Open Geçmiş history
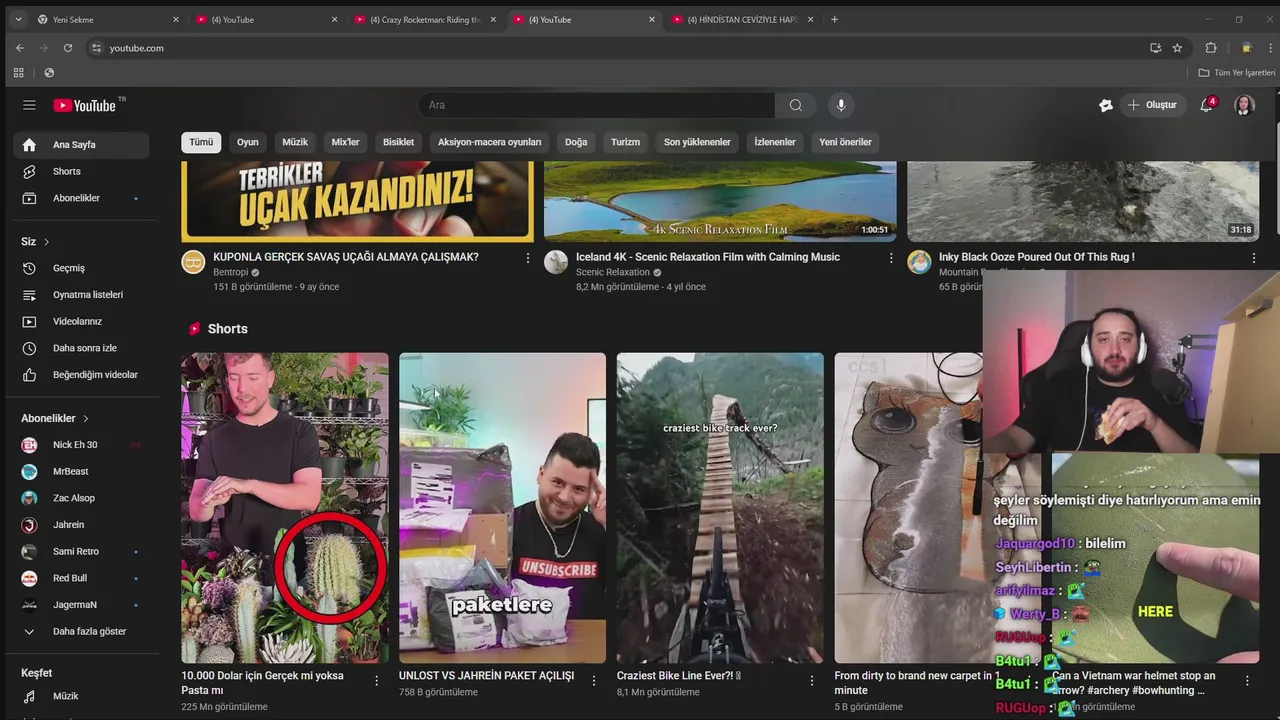Screen dimensions: 1280x720 pyautogui.click(x=81, y=268)
